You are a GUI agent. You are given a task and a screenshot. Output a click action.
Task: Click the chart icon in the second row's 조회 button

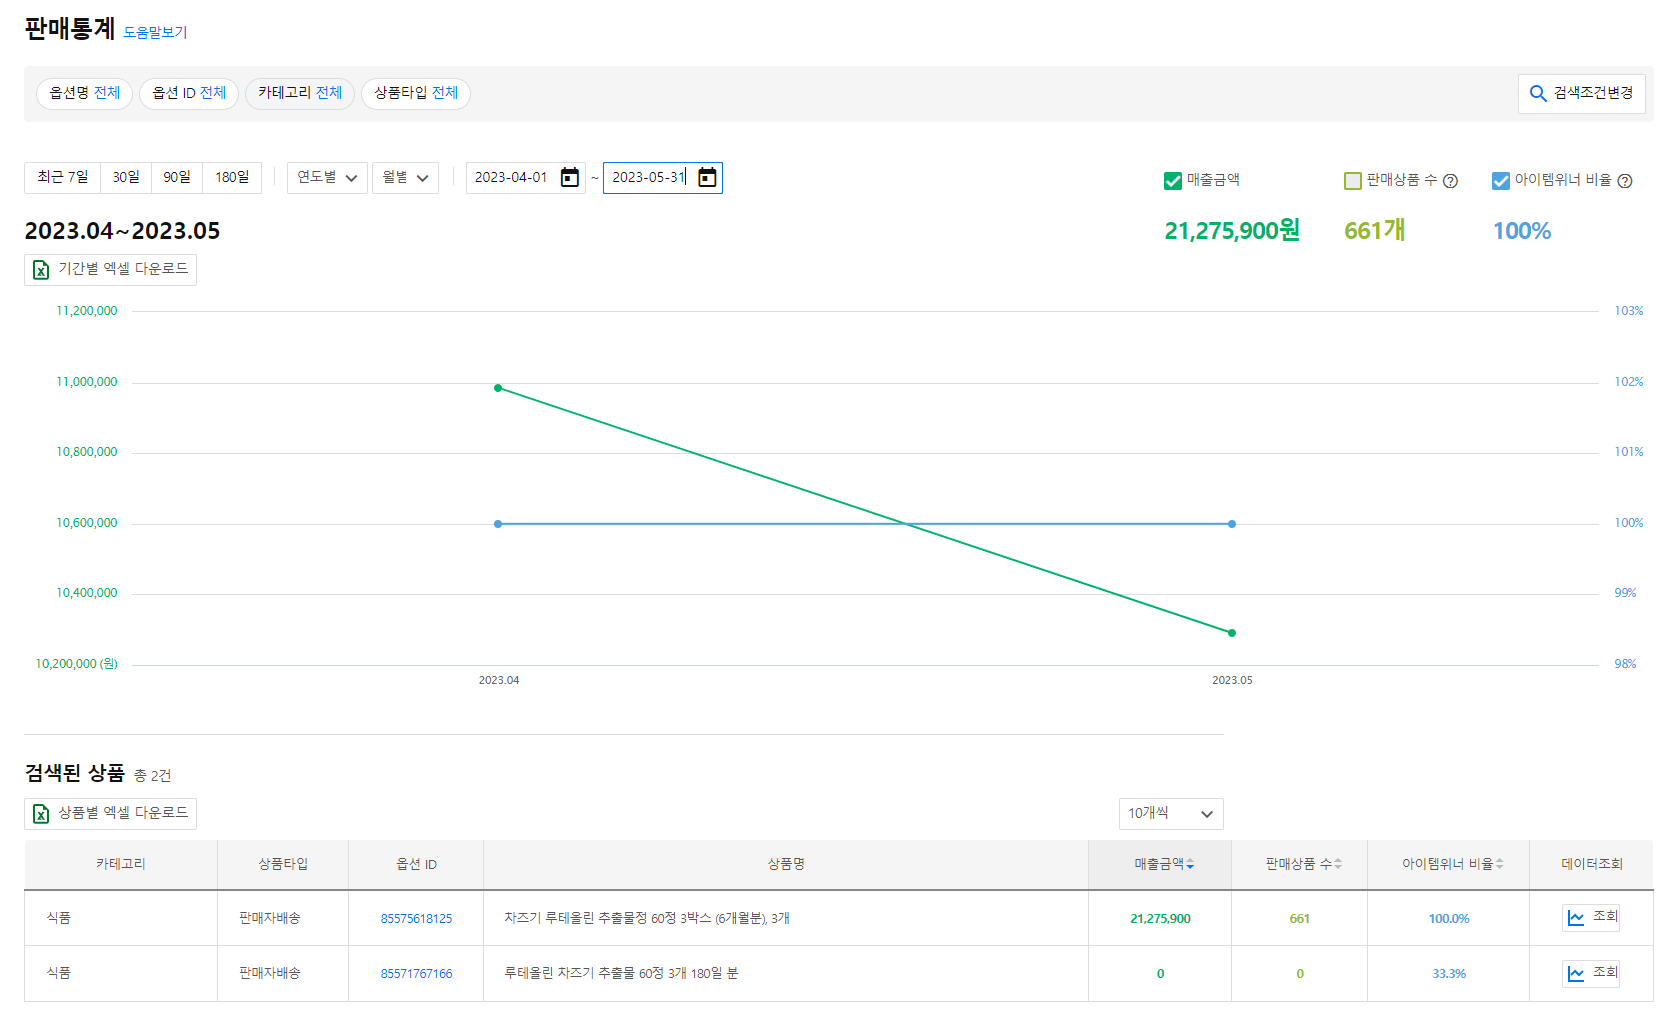(x=1576, y=972)
